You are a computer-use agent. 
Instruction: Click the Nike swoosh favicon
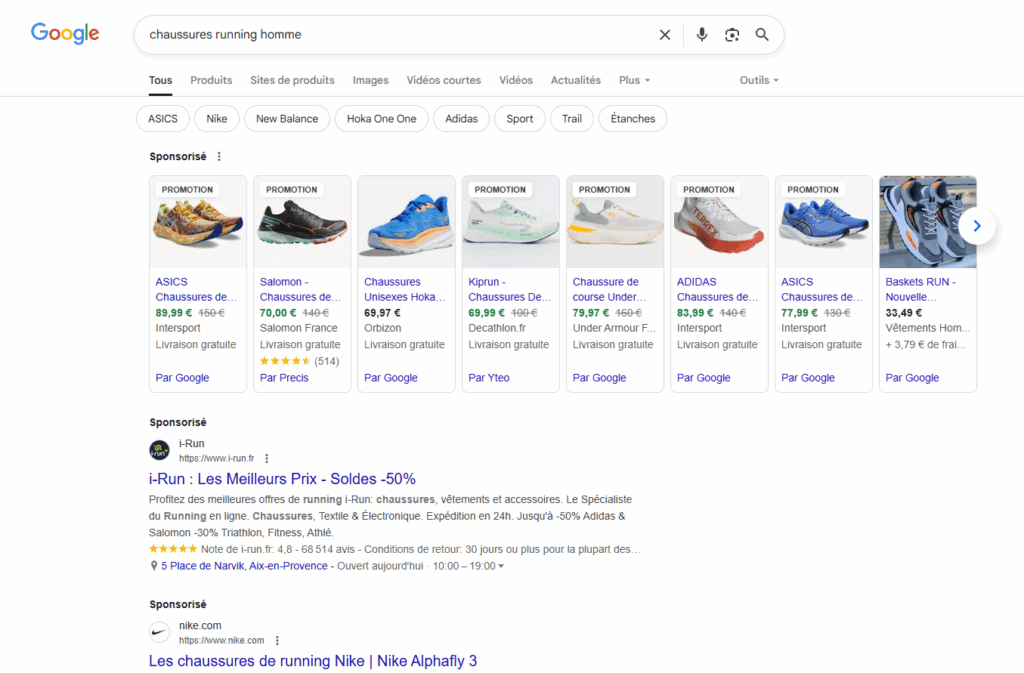(159, 632)
